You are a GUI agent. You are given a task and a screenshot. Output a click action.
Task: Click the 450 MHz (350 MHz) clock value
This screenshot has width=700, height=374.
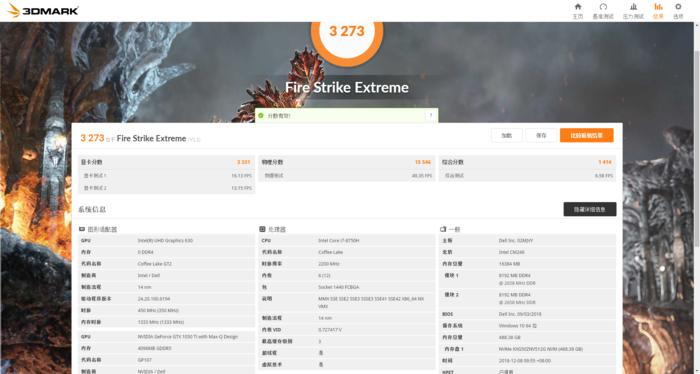tap(158, 310)
